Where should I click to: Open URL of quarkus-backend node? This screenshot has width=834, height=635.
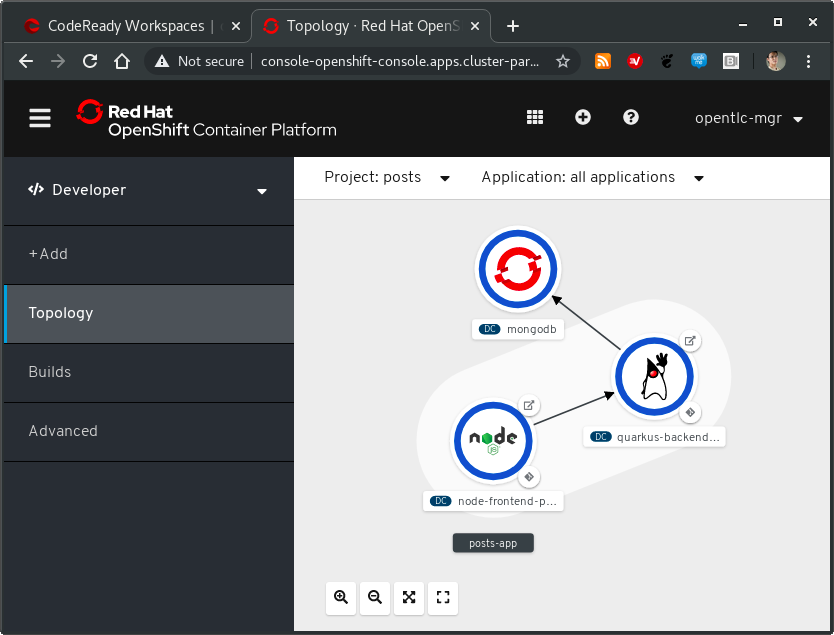[x=690, y=341]
